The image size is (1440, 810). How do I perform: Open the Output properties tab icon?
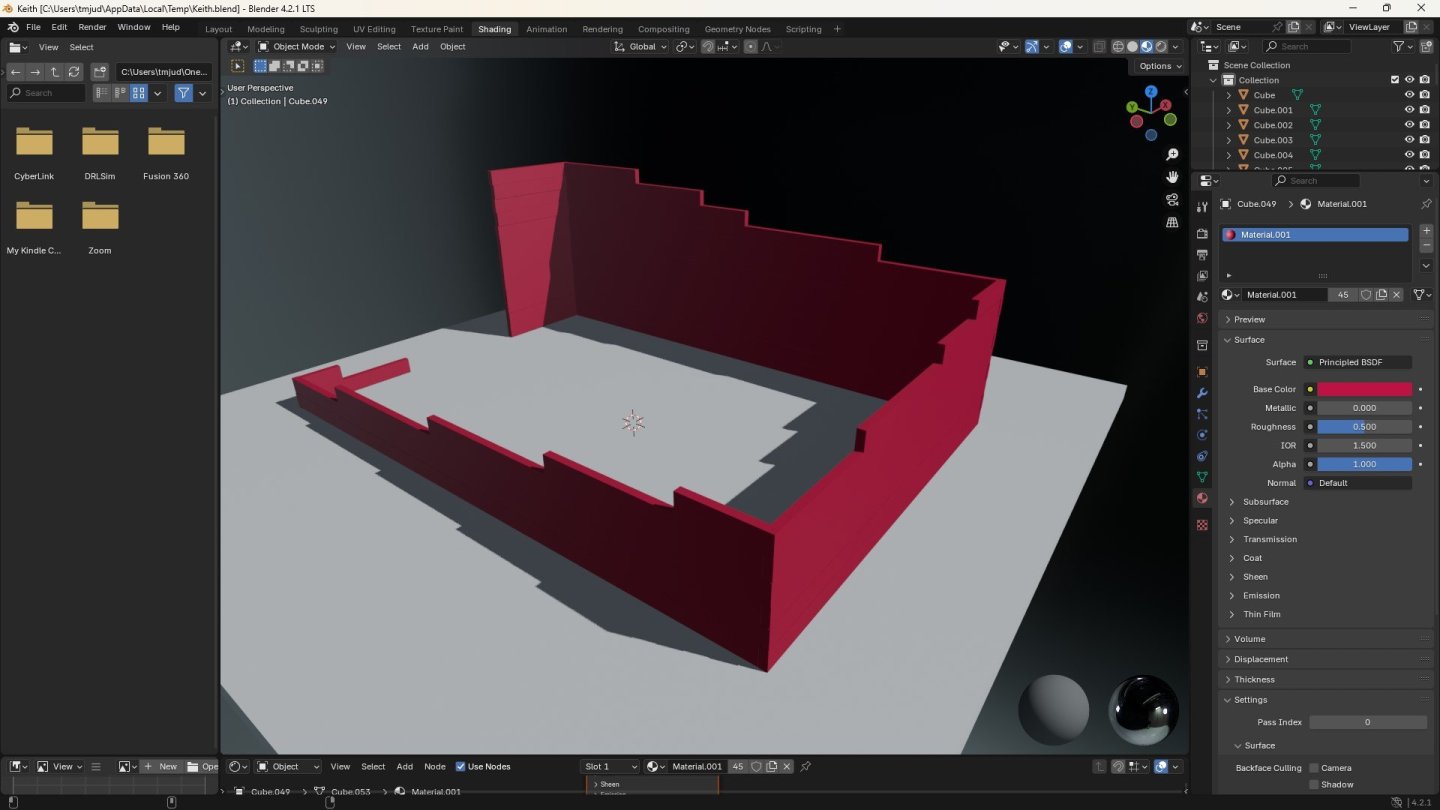tap(1202, 255)
